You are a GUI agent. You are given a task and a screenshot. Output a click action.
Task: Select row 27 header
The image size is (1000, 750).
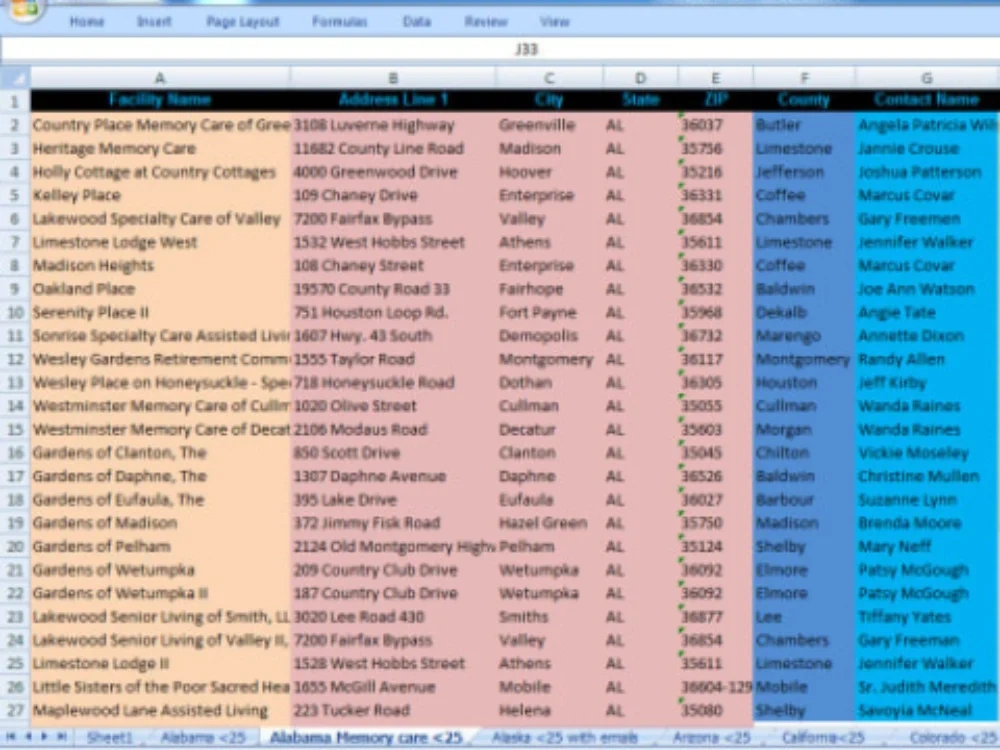(15, 710)
